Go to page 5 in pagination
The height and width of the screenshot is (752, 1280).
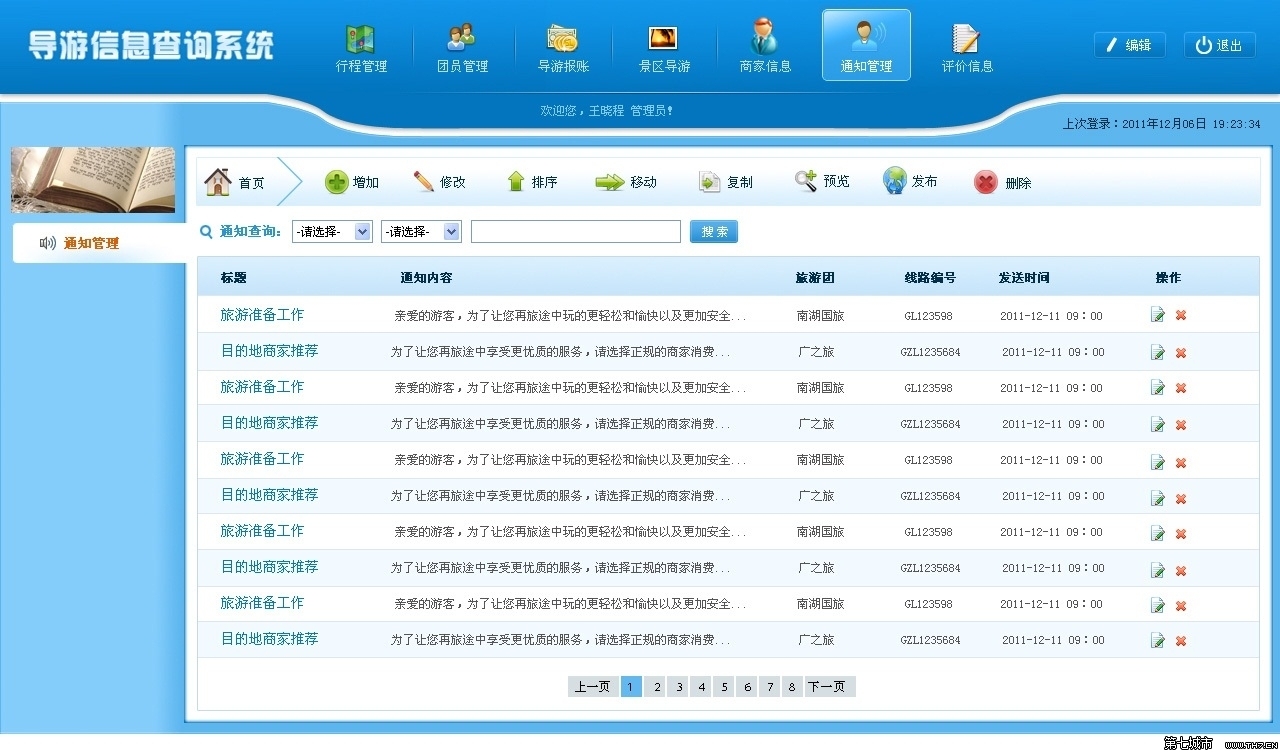724,686
